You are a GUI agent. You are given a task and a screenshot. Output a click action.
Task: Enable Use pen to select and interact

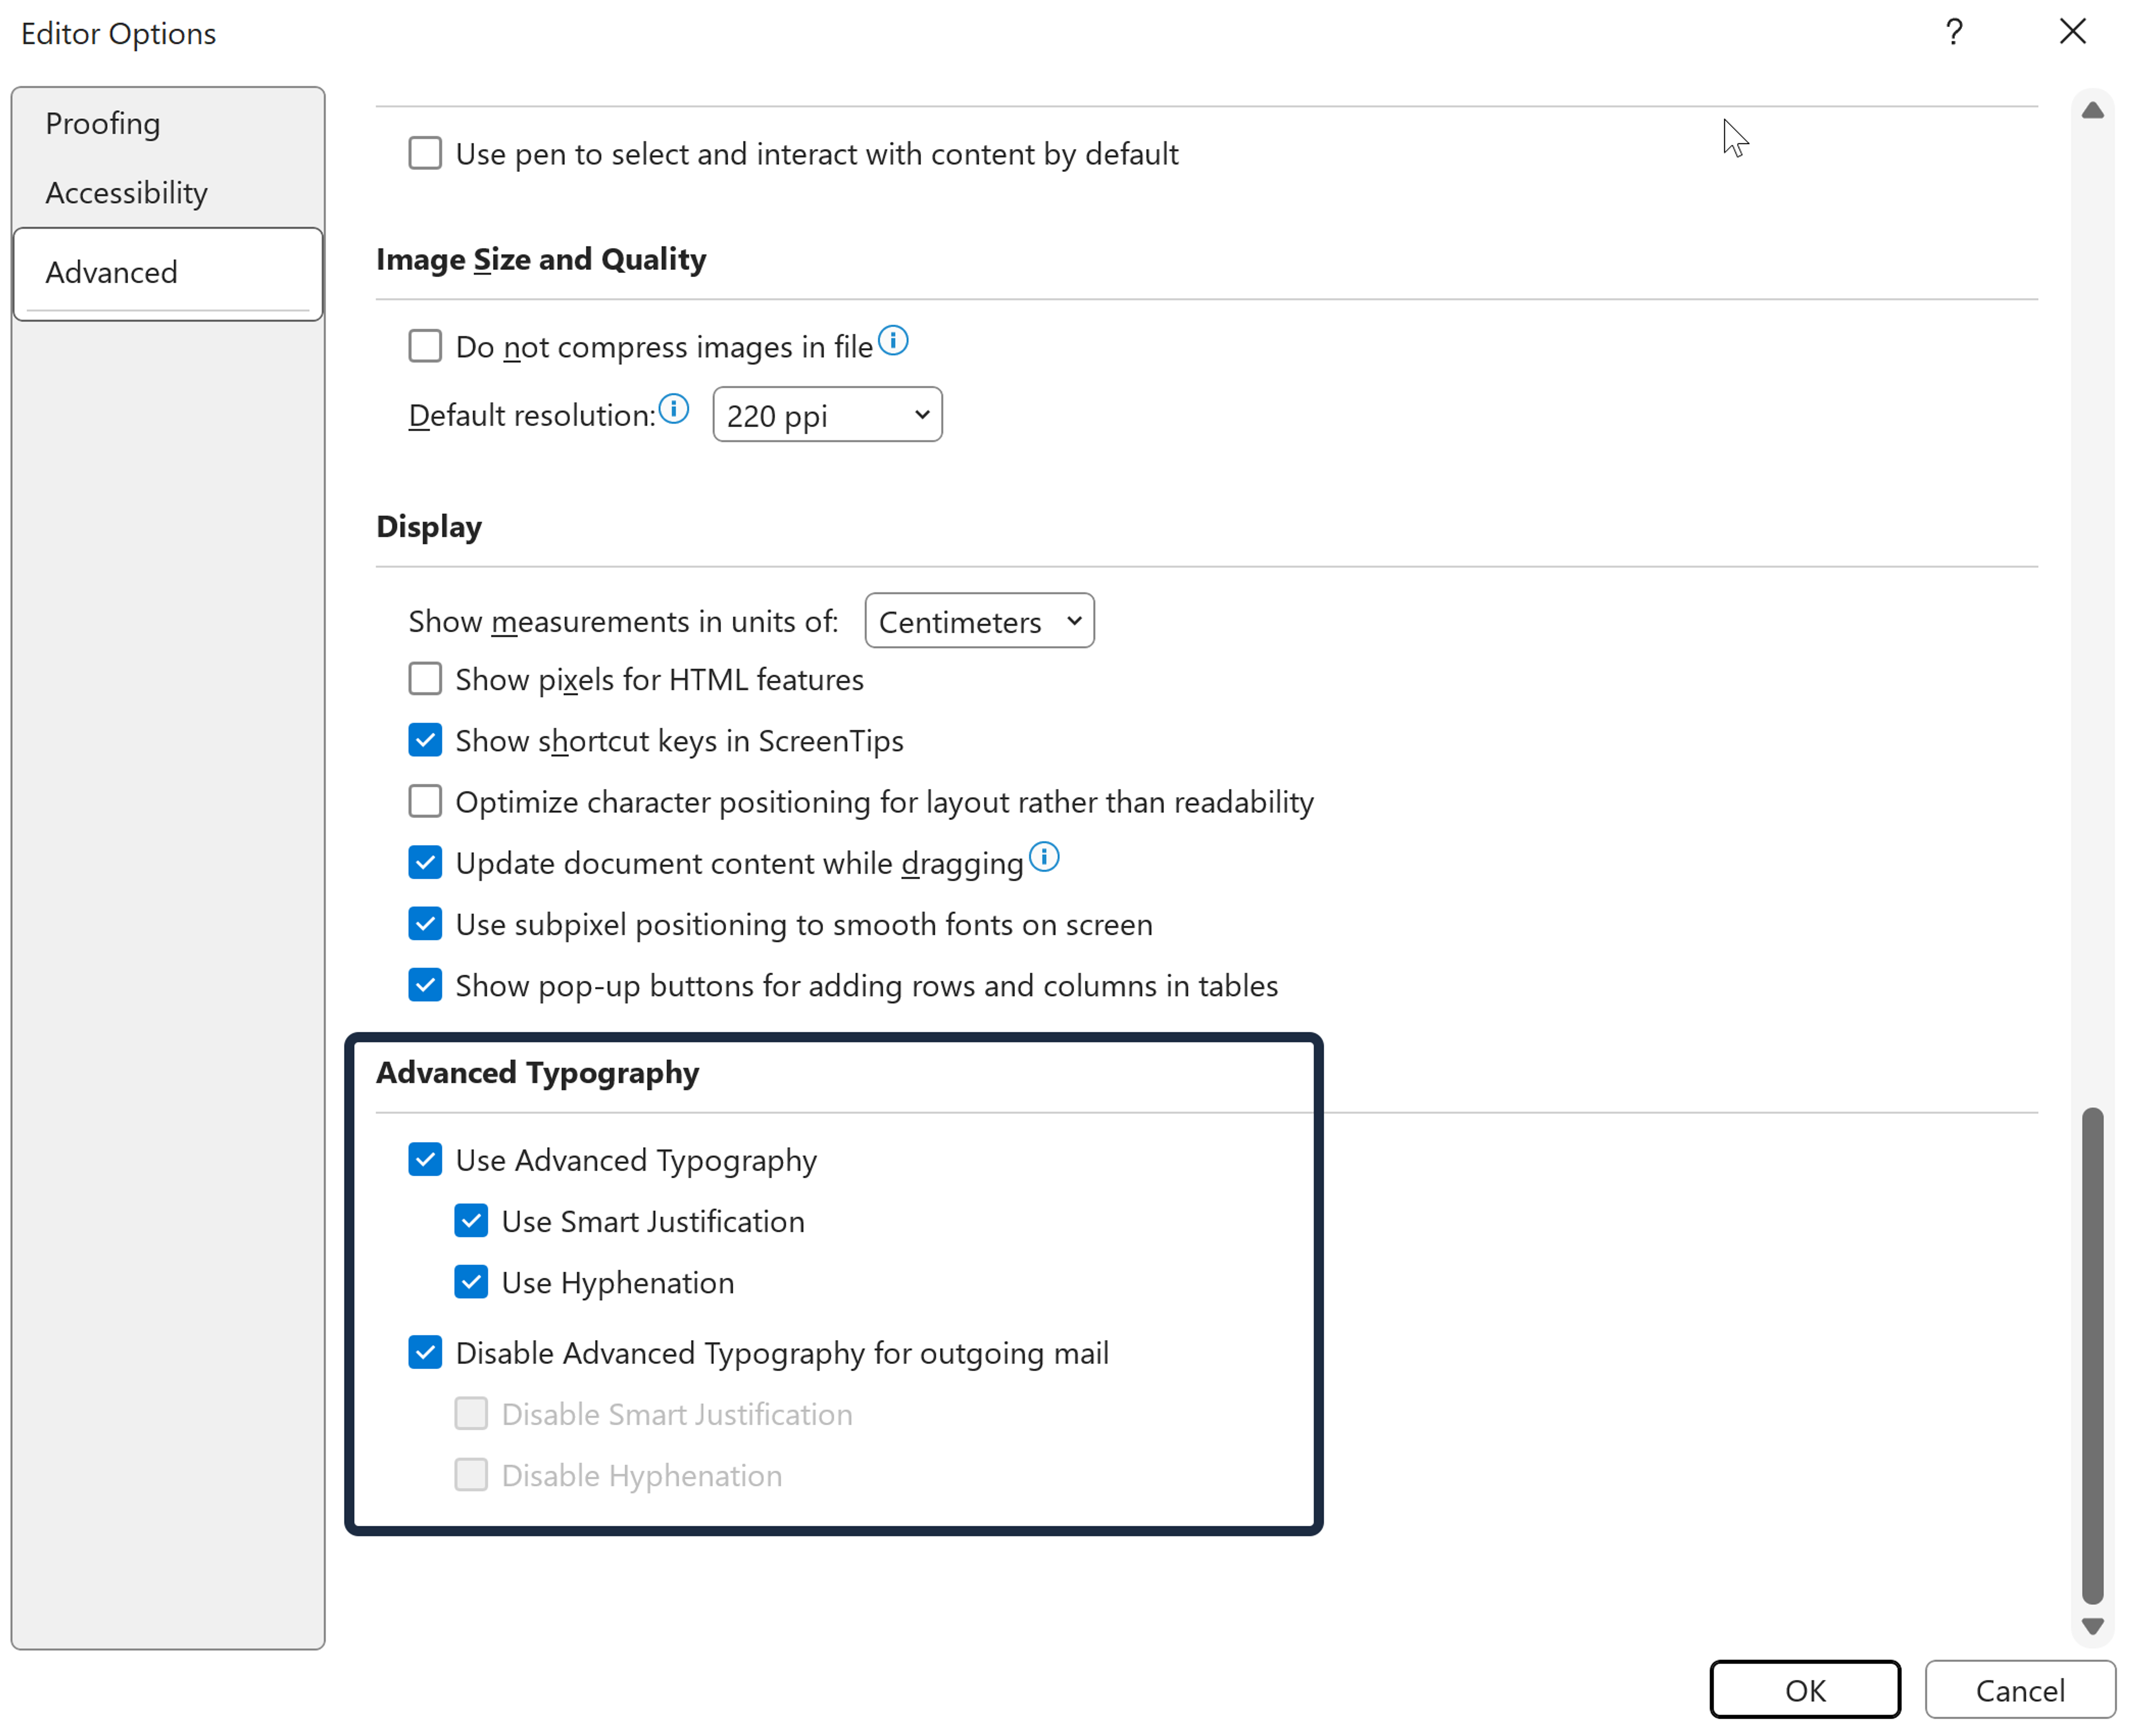pos(425,154)
